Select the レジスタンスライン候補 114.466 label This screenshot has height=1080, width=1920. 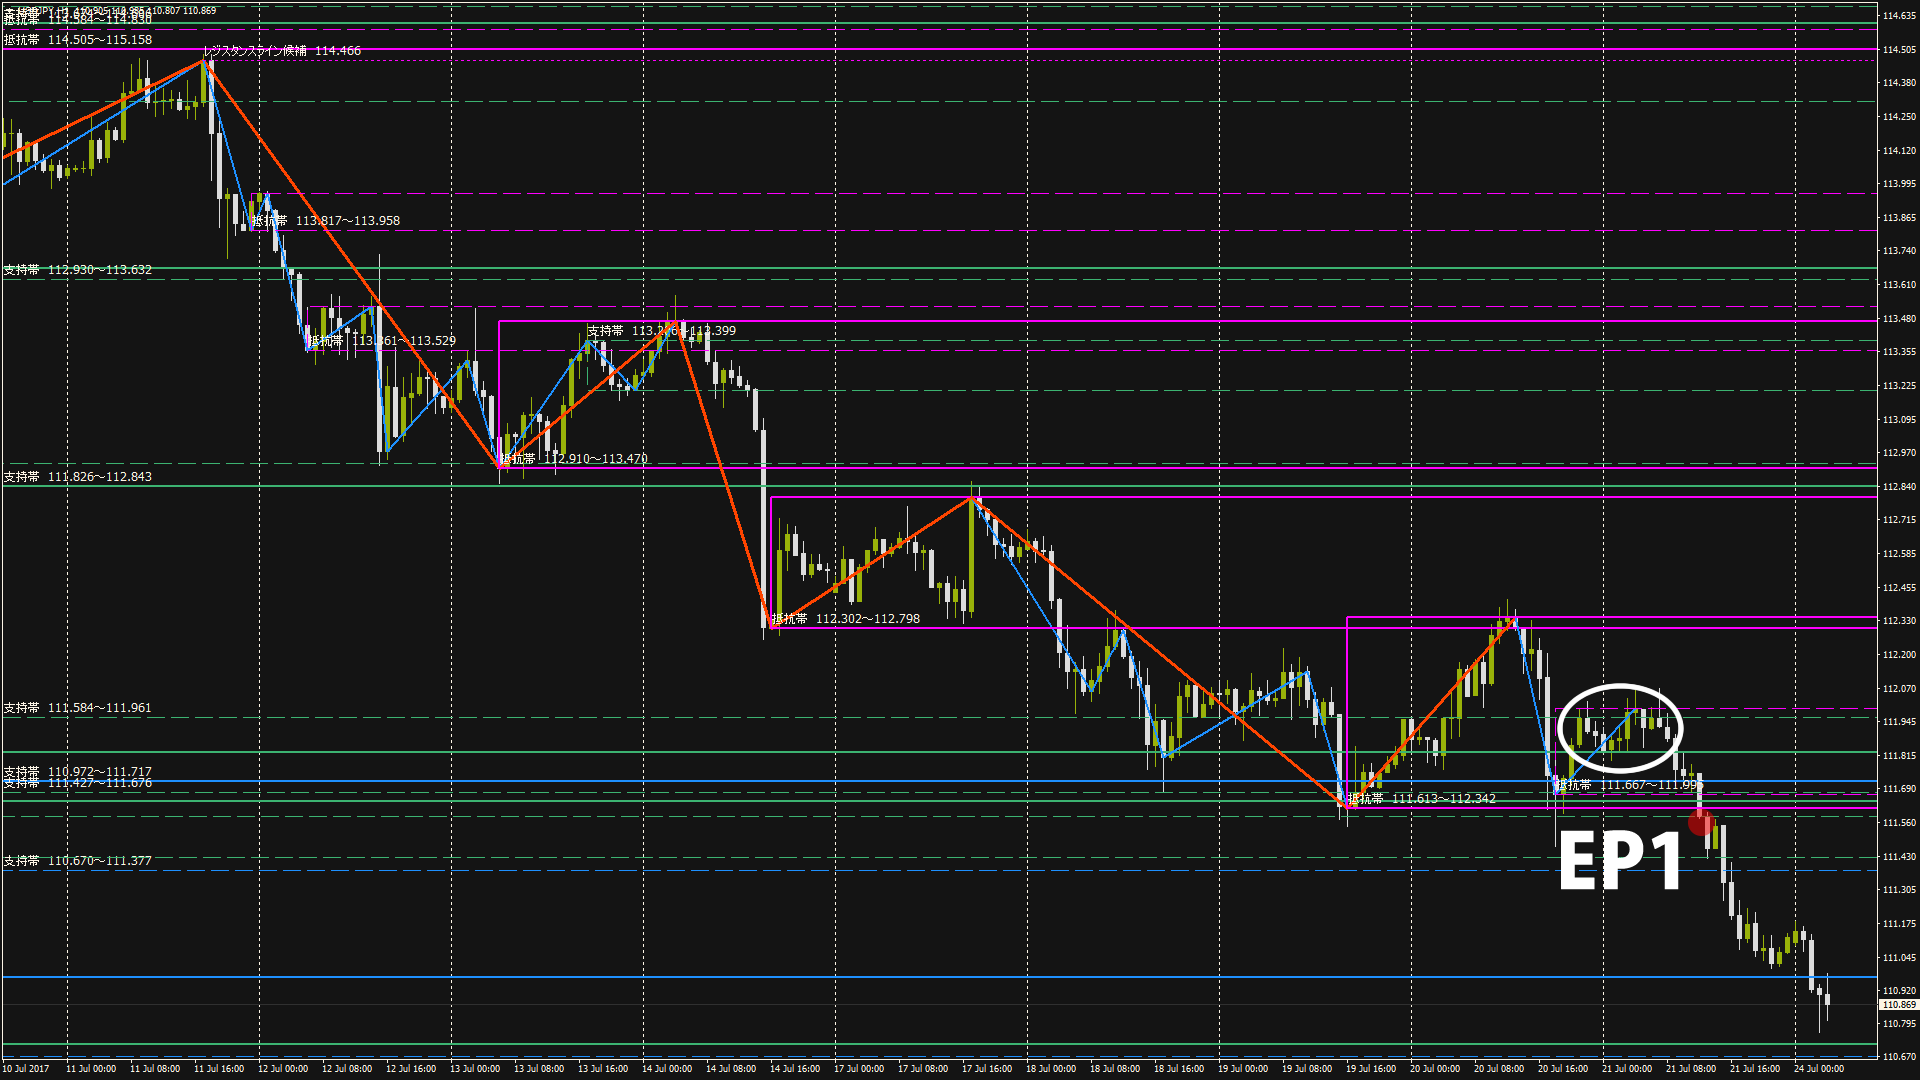(x=282, y=51)
